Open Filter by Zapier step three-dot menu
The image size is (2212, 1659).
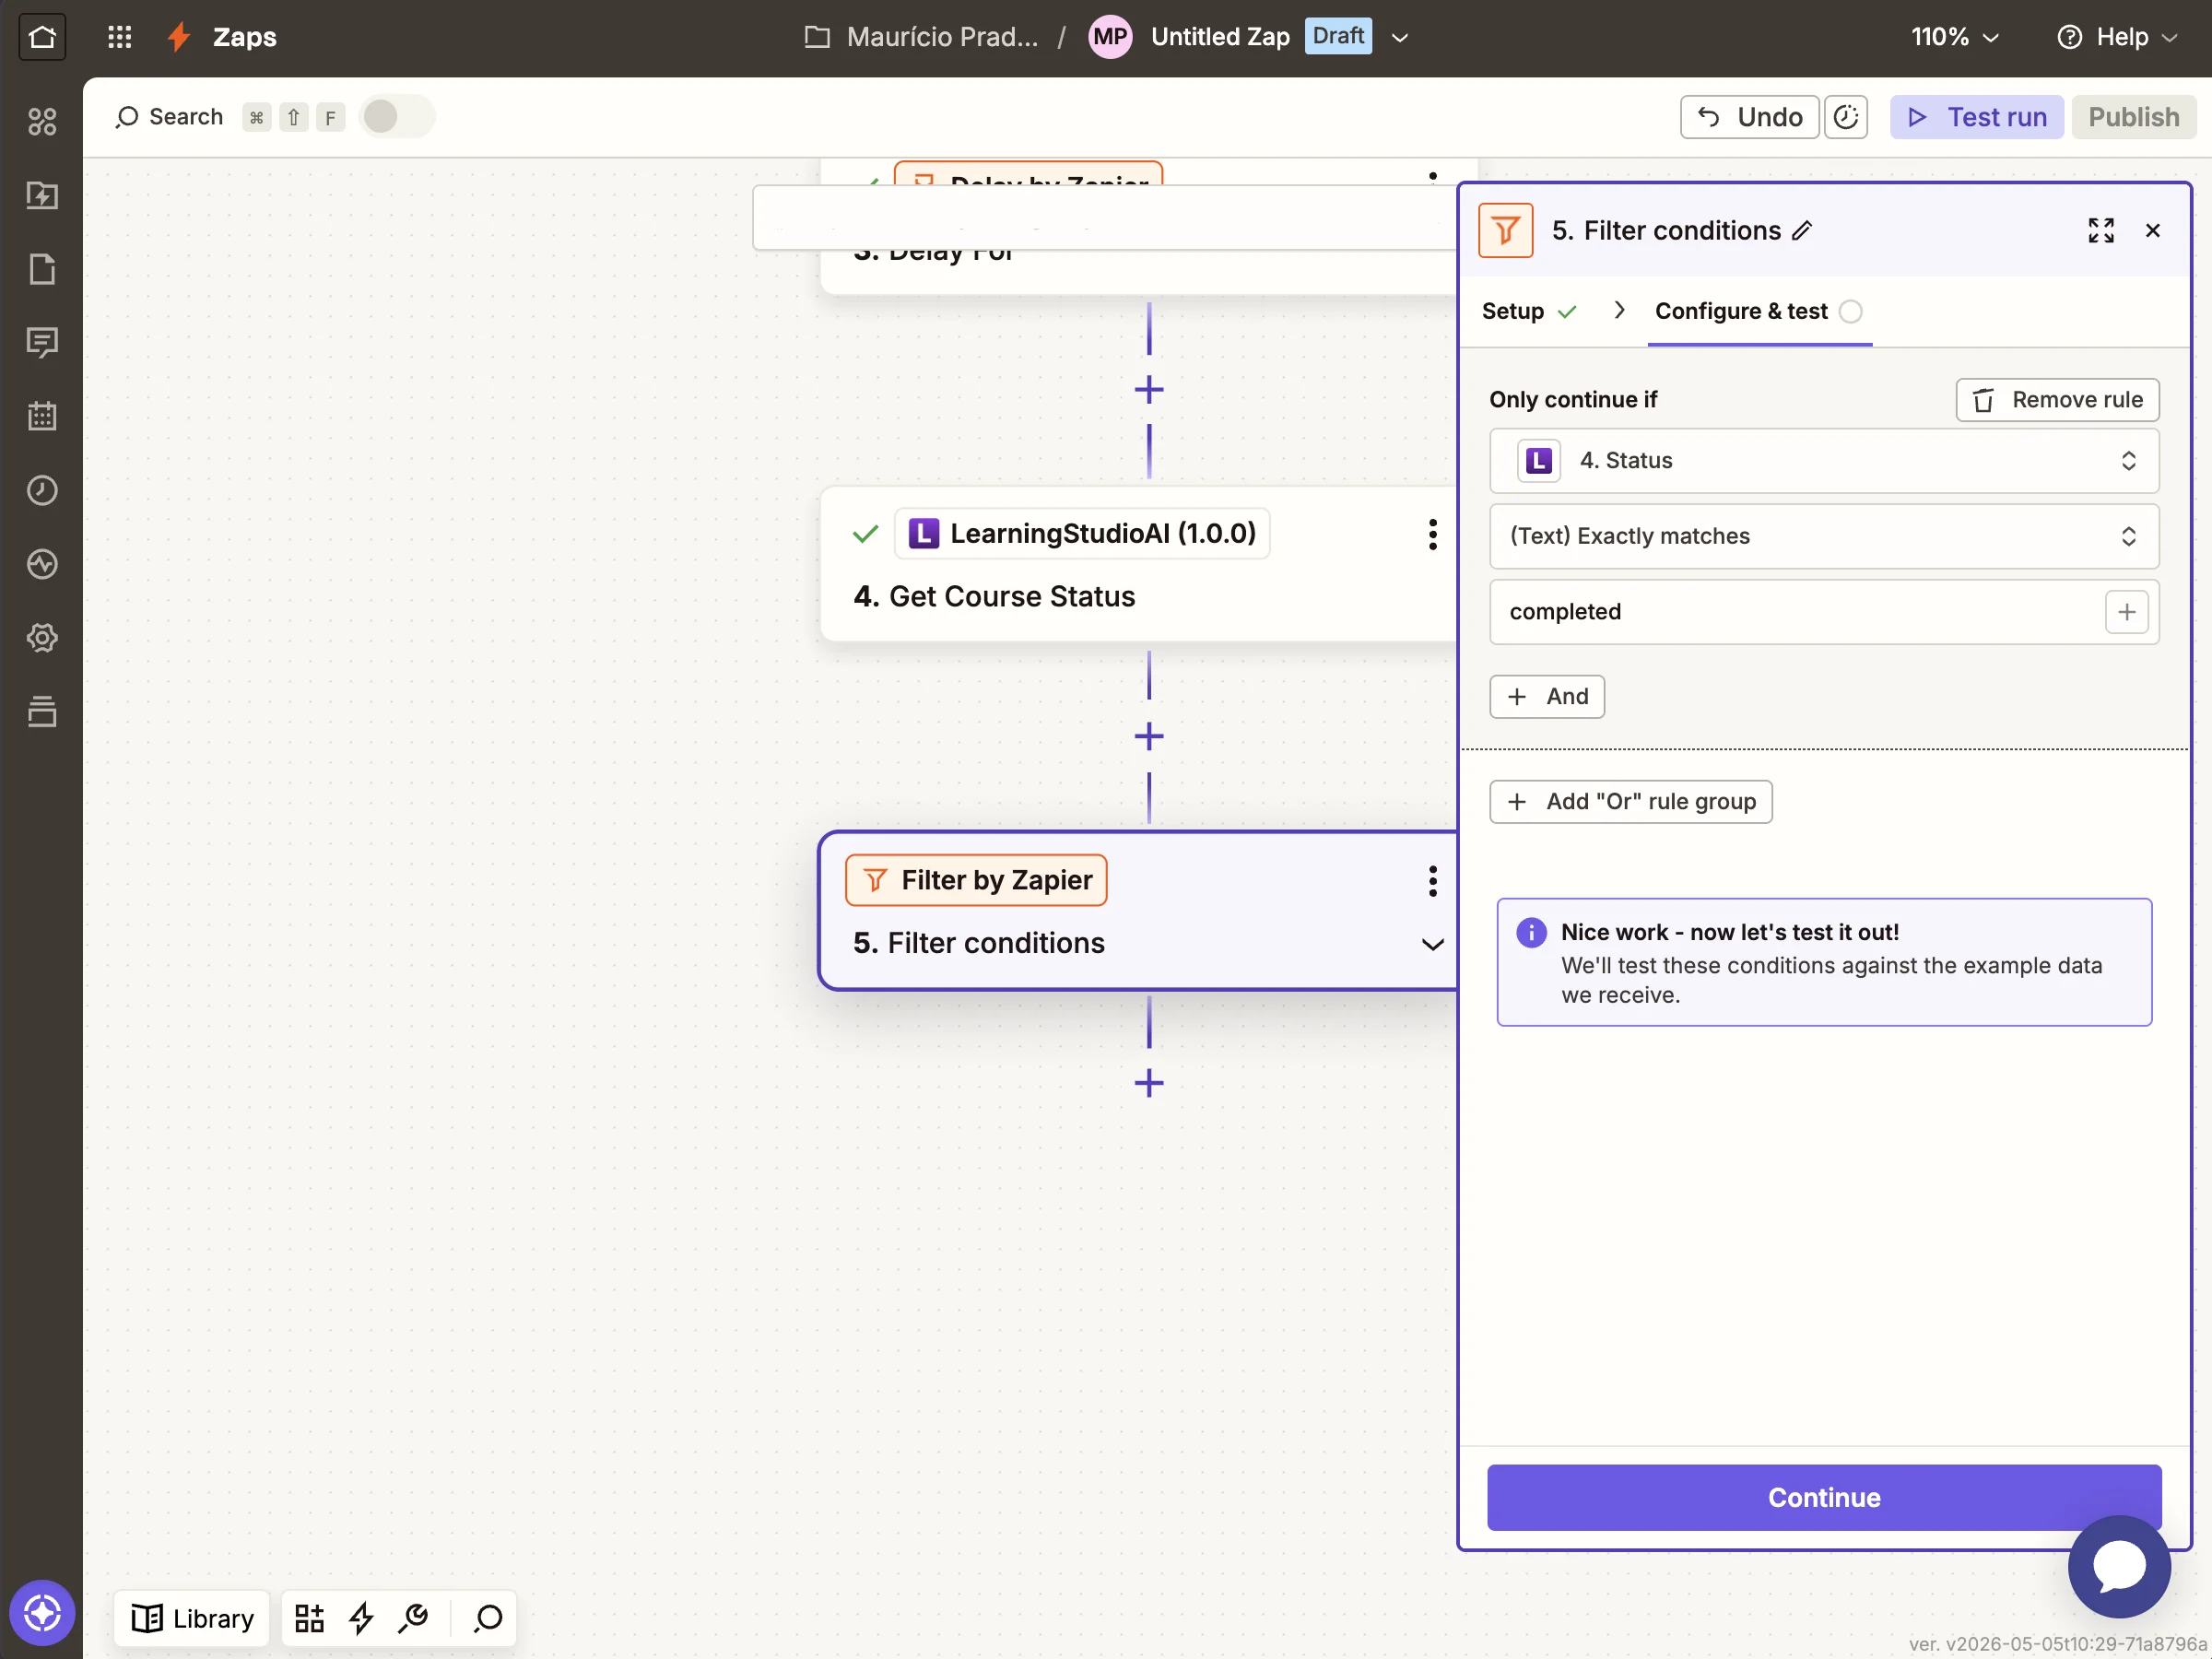pyautogui.click(x=1432, y=881)
